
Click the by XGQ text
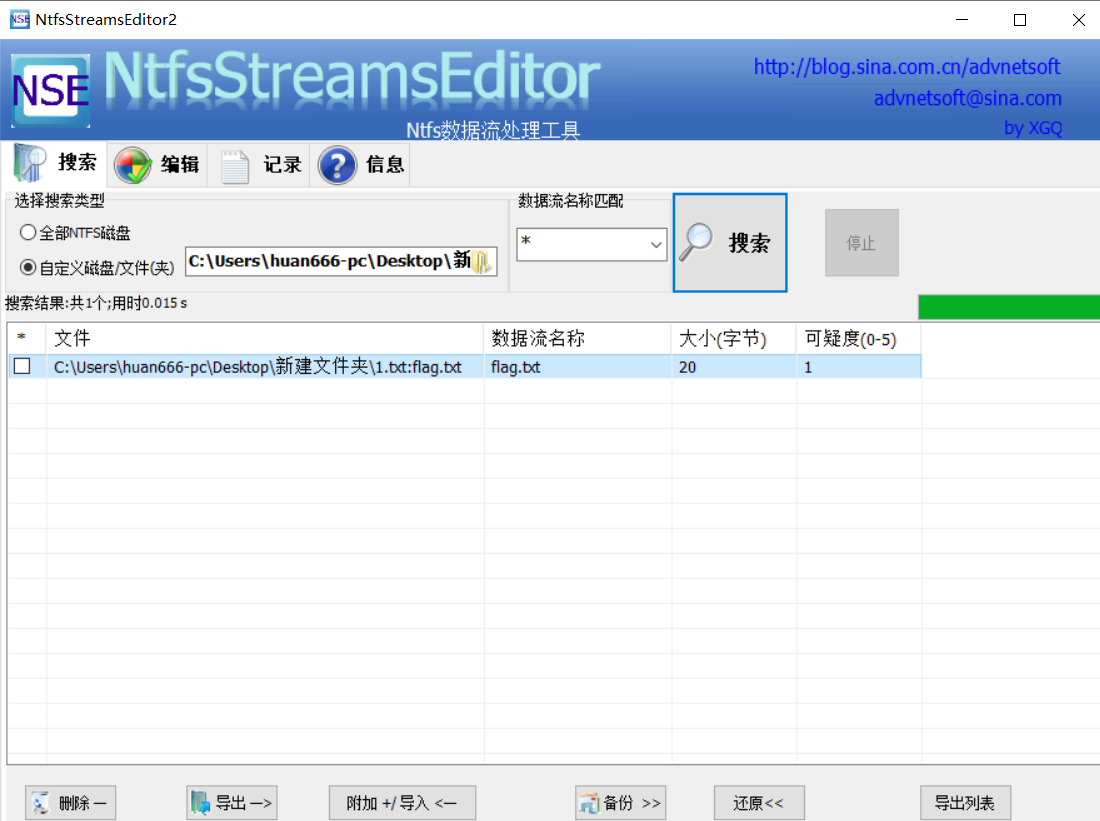(x=1033, y=128)
